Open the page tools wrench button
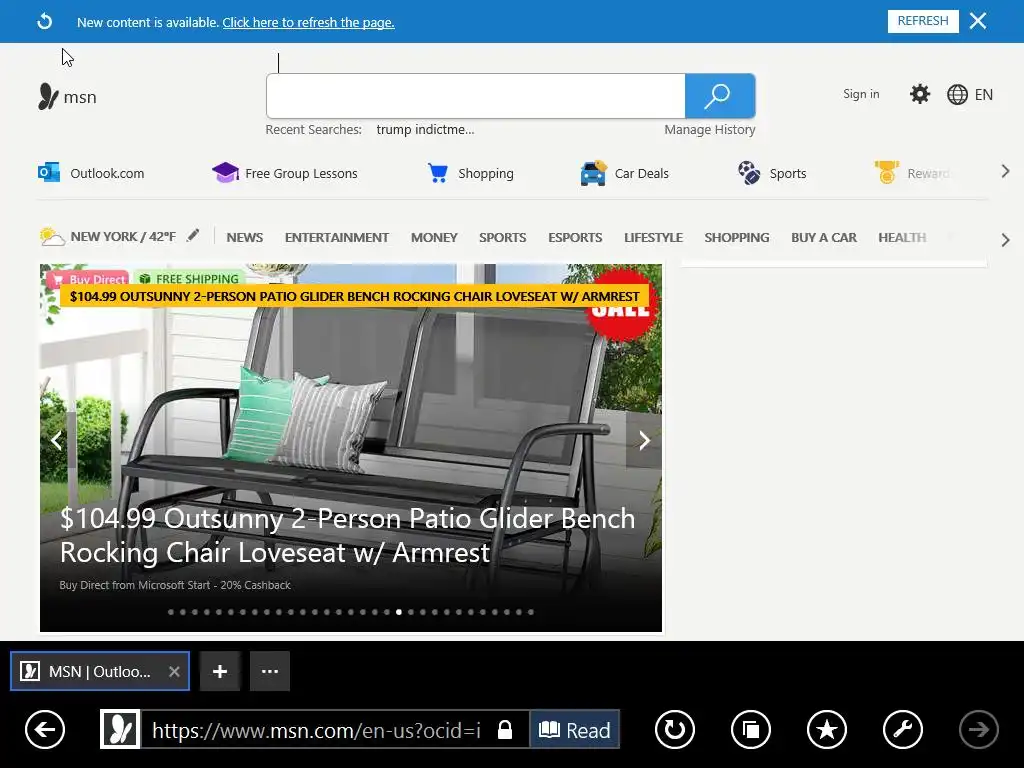Viewport: 1024px width, 768px height. tap(903, 729)
